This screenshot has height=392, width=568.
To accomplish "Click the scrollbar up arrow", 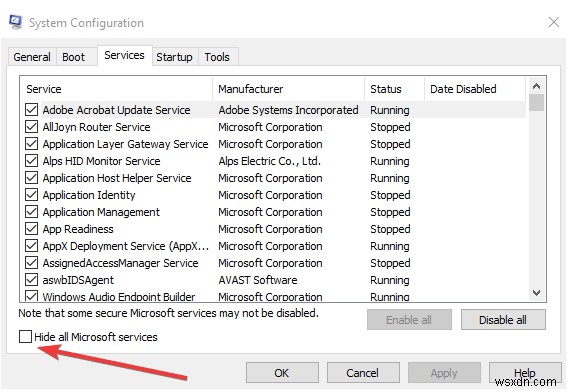I will point(536,86).
